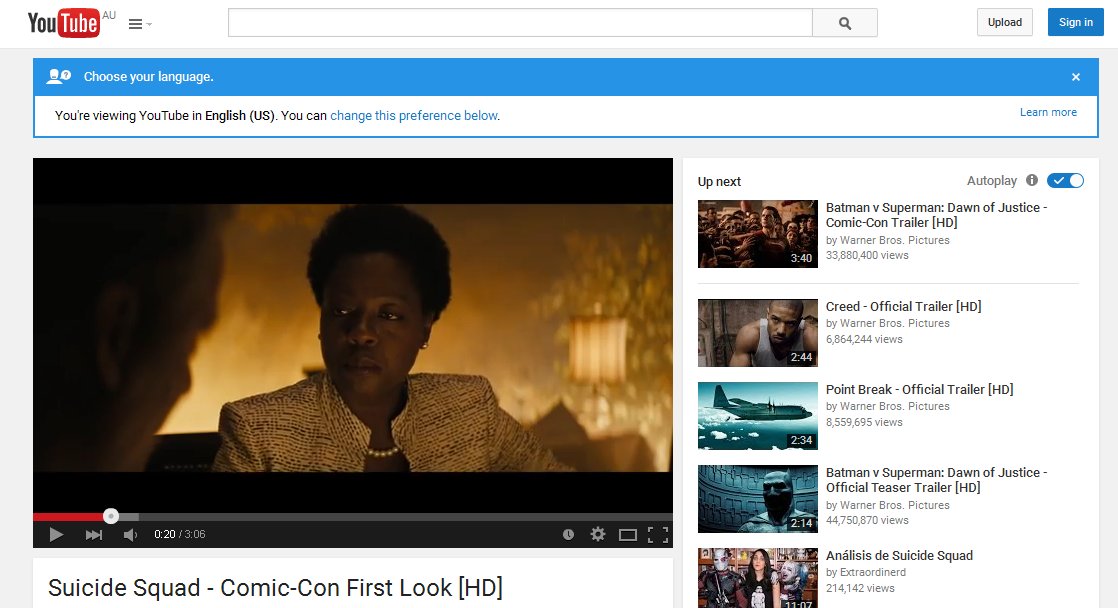Click the 0:20 / 3:06 time display
This screenshot has height=608, width=1118.
click(x=180, y=535)
